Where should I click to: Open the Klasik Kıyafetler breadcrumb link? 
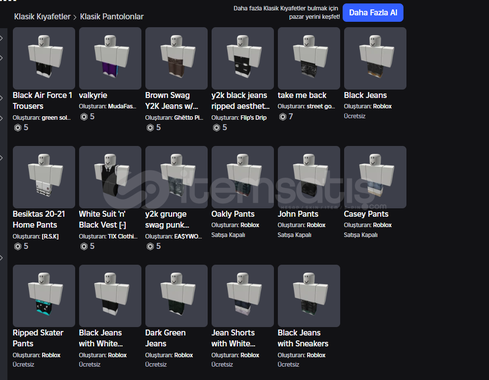[42, 17]
